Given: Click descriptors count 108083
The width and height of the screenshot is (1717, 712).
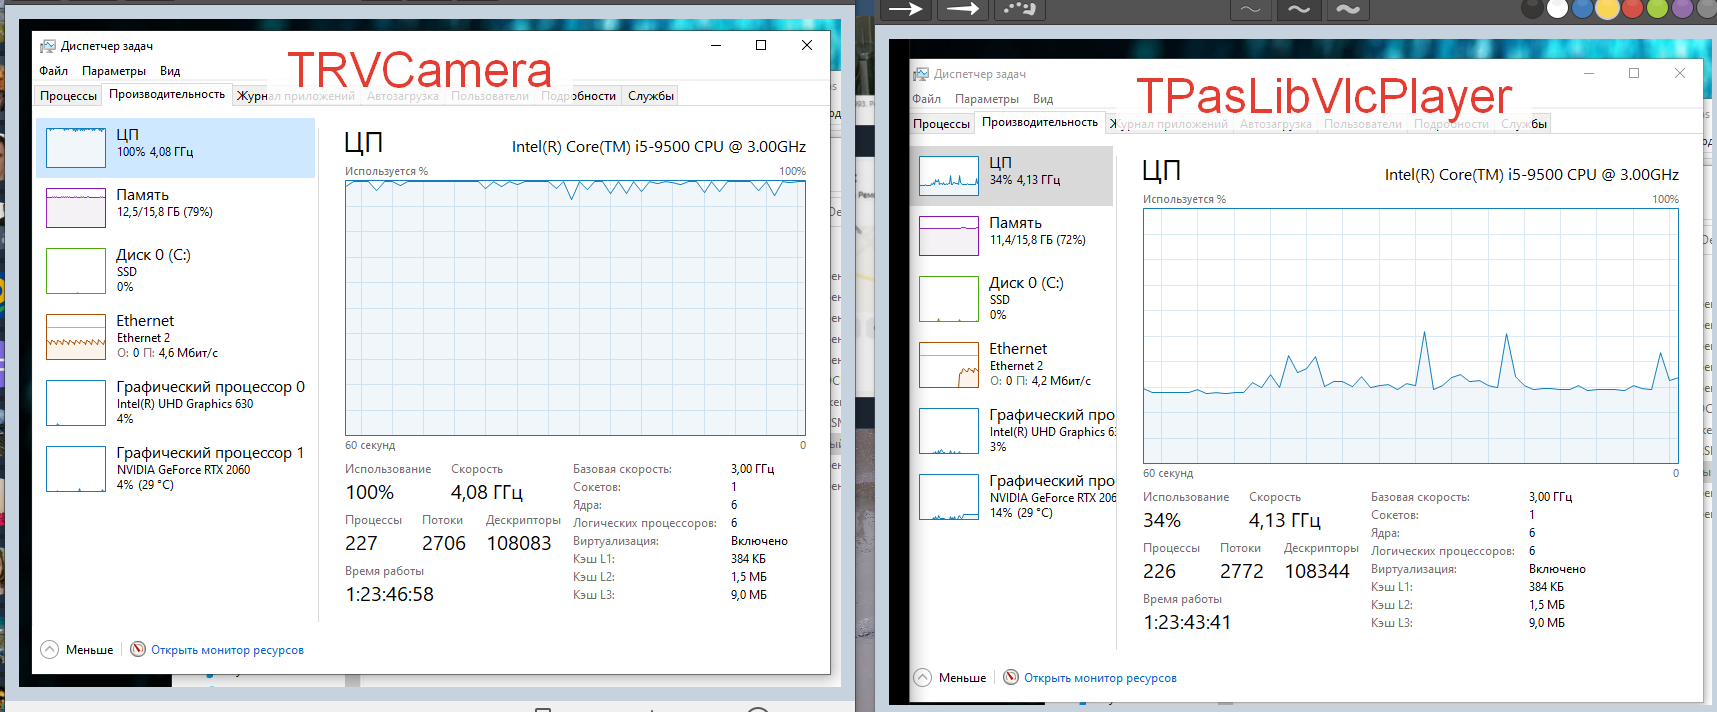Looking at the screenshot, I should tap(519, 543).
